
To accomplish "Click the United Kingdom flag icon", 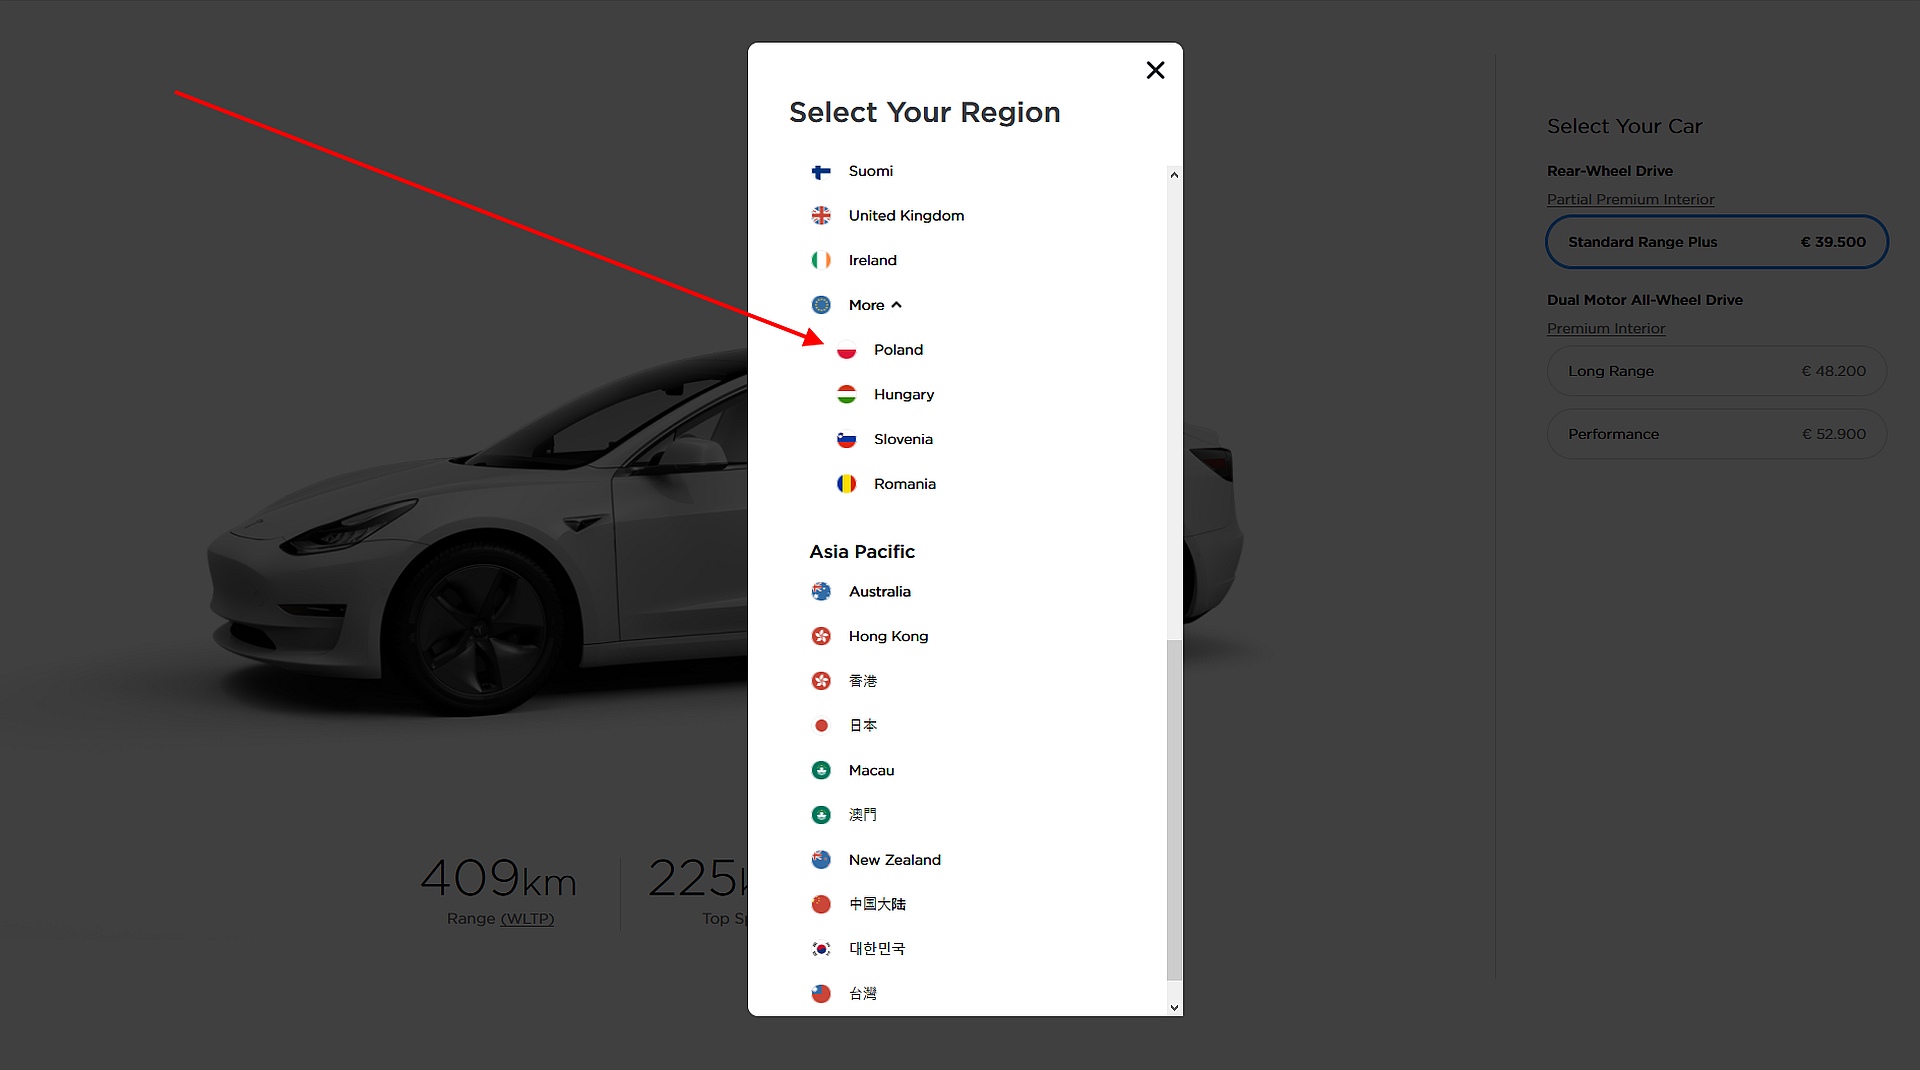I will click(821, 216).
